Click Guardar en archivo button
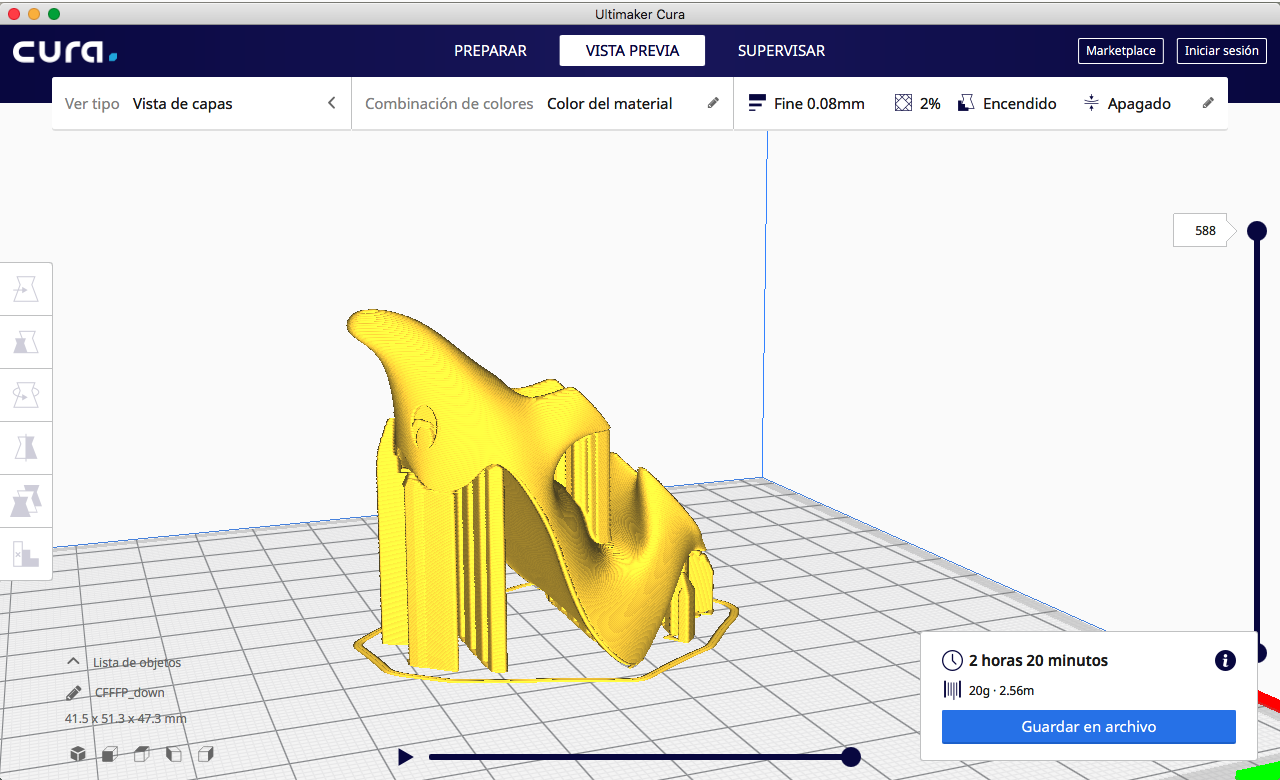The width and height of the screenshot is (1280, 780). (1089, 727)
